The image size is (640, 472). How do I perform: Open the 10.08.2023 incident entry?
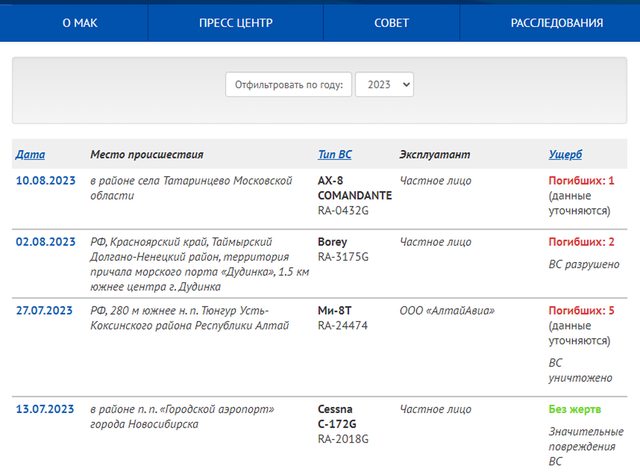(46, 180)
